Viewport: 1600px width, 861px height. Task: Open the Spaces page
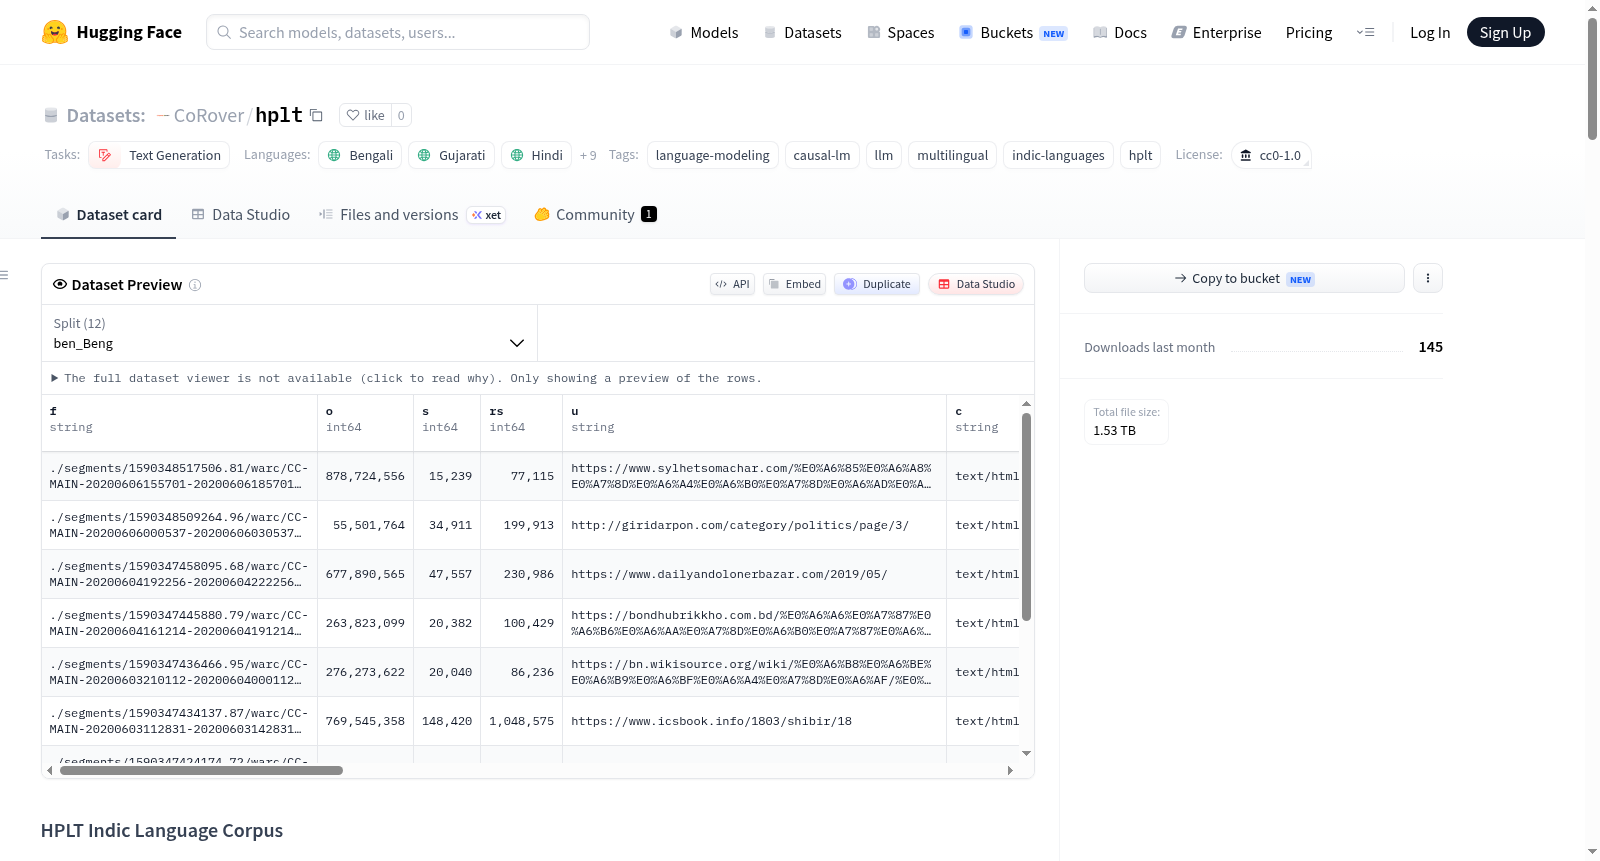(x=900, y=32)
